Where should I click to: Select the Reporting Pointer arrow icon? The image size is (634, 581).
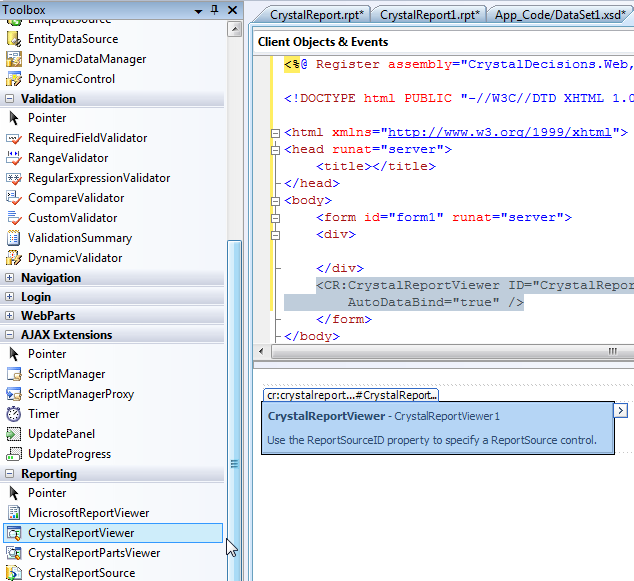pos(13,493)
